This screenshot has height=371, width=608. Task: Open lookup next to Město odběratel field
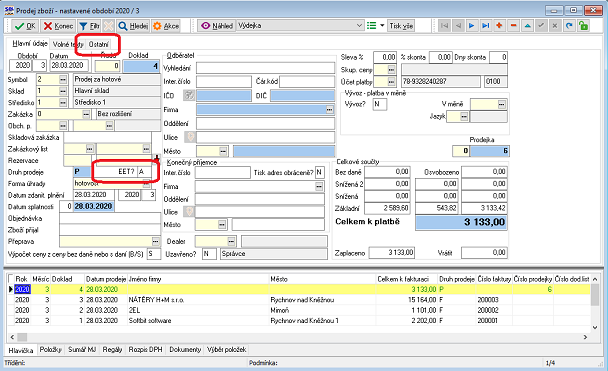[x=223, y=151]
